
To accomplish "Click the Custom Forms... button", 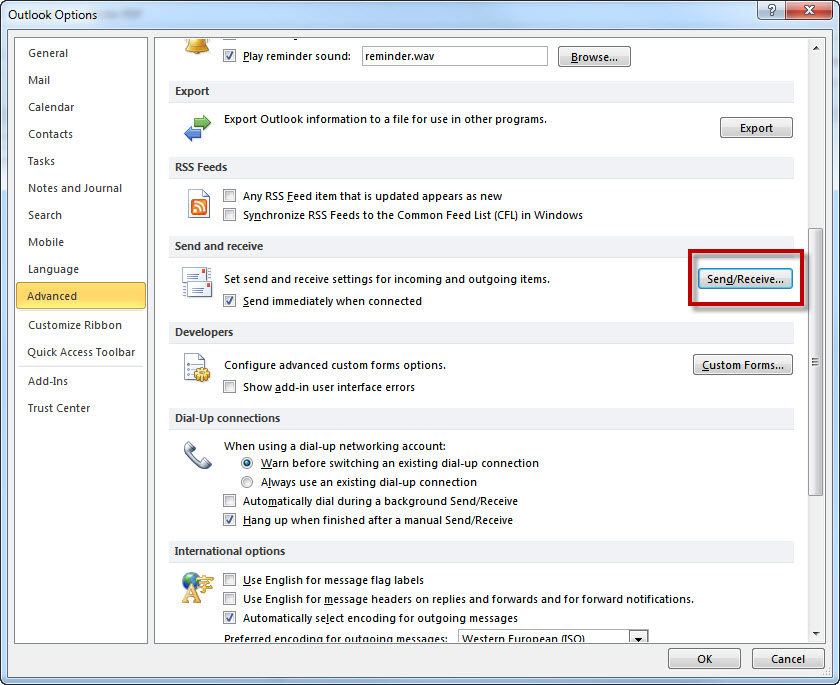I will click(742, 365).
